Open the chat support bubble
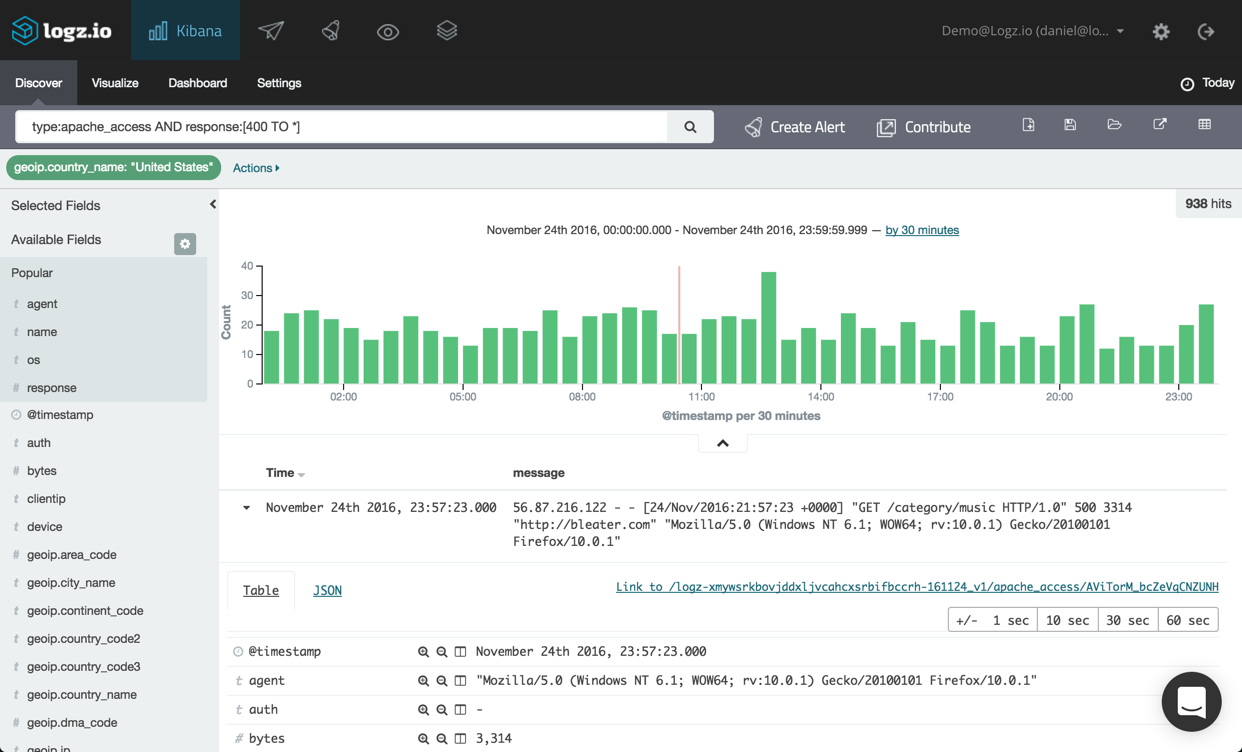1242x752 pixels. tap(1191, 702)
